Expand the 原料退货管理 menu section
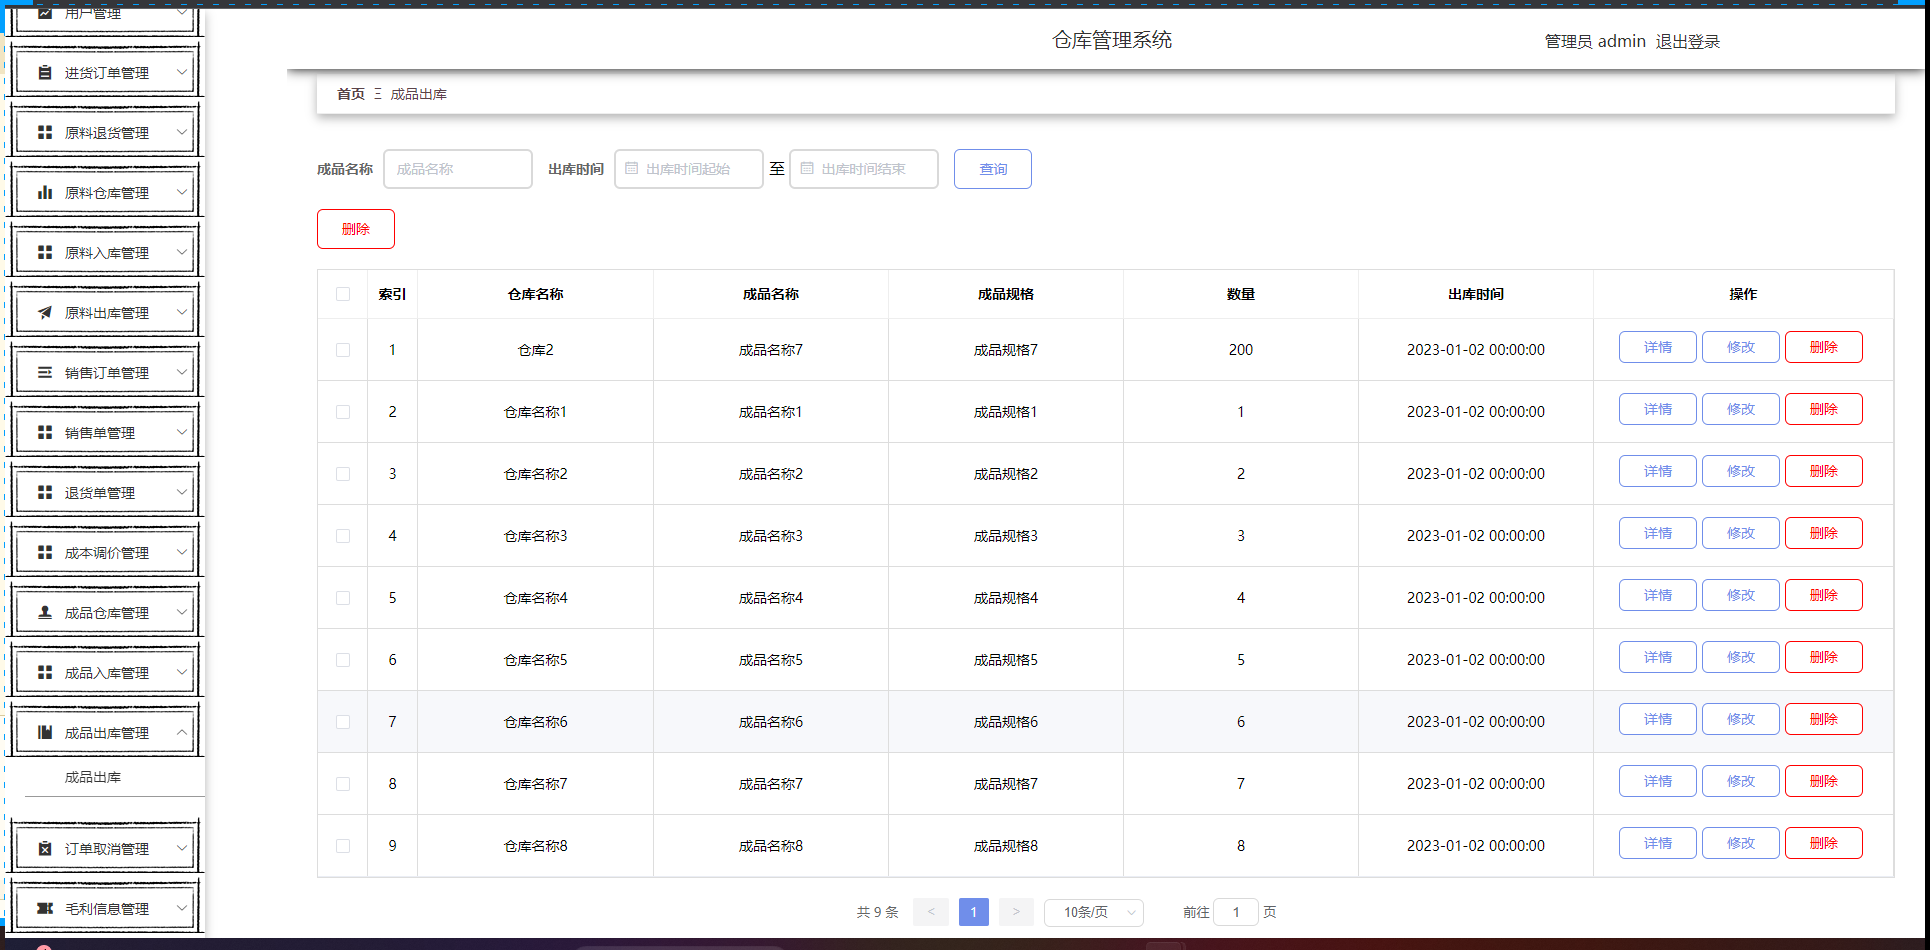The height and width of the screenshot is (950, 1930). click(x=104, y=131)
